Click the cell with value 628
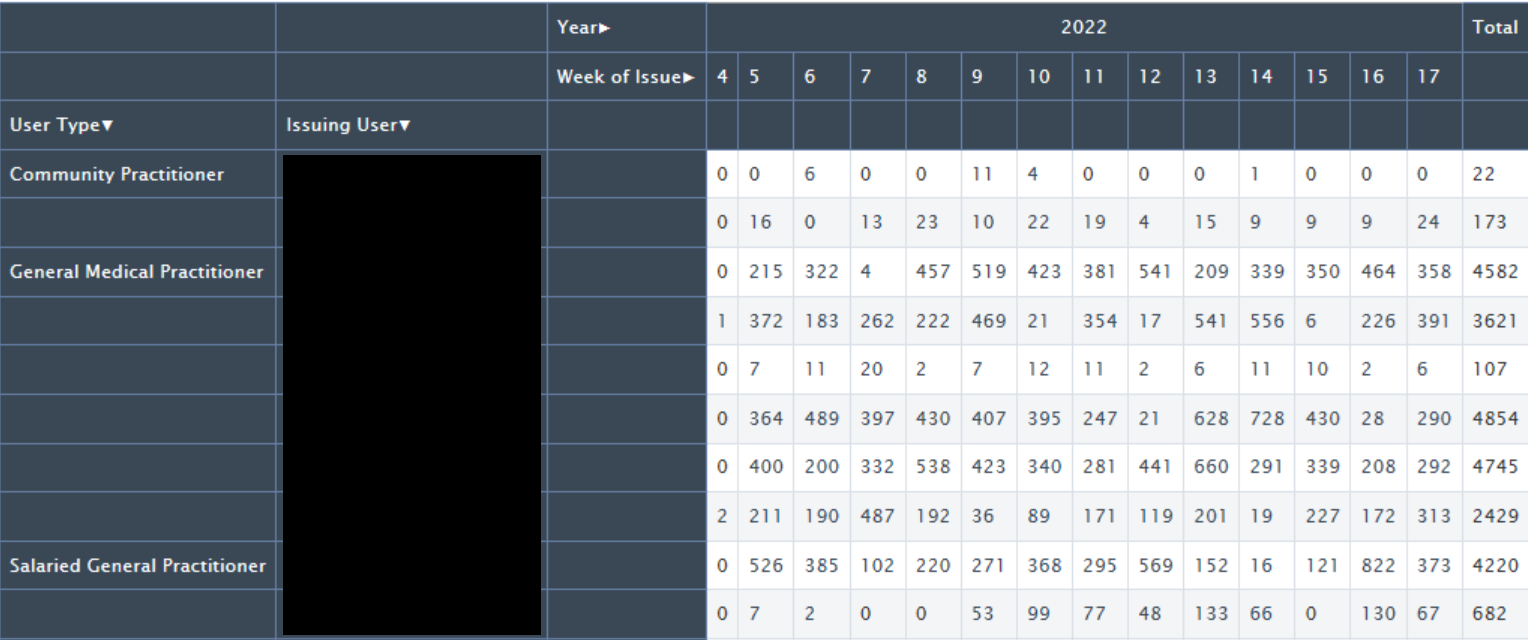Screen dimensions: 1528x640 tap(1211, 419)
